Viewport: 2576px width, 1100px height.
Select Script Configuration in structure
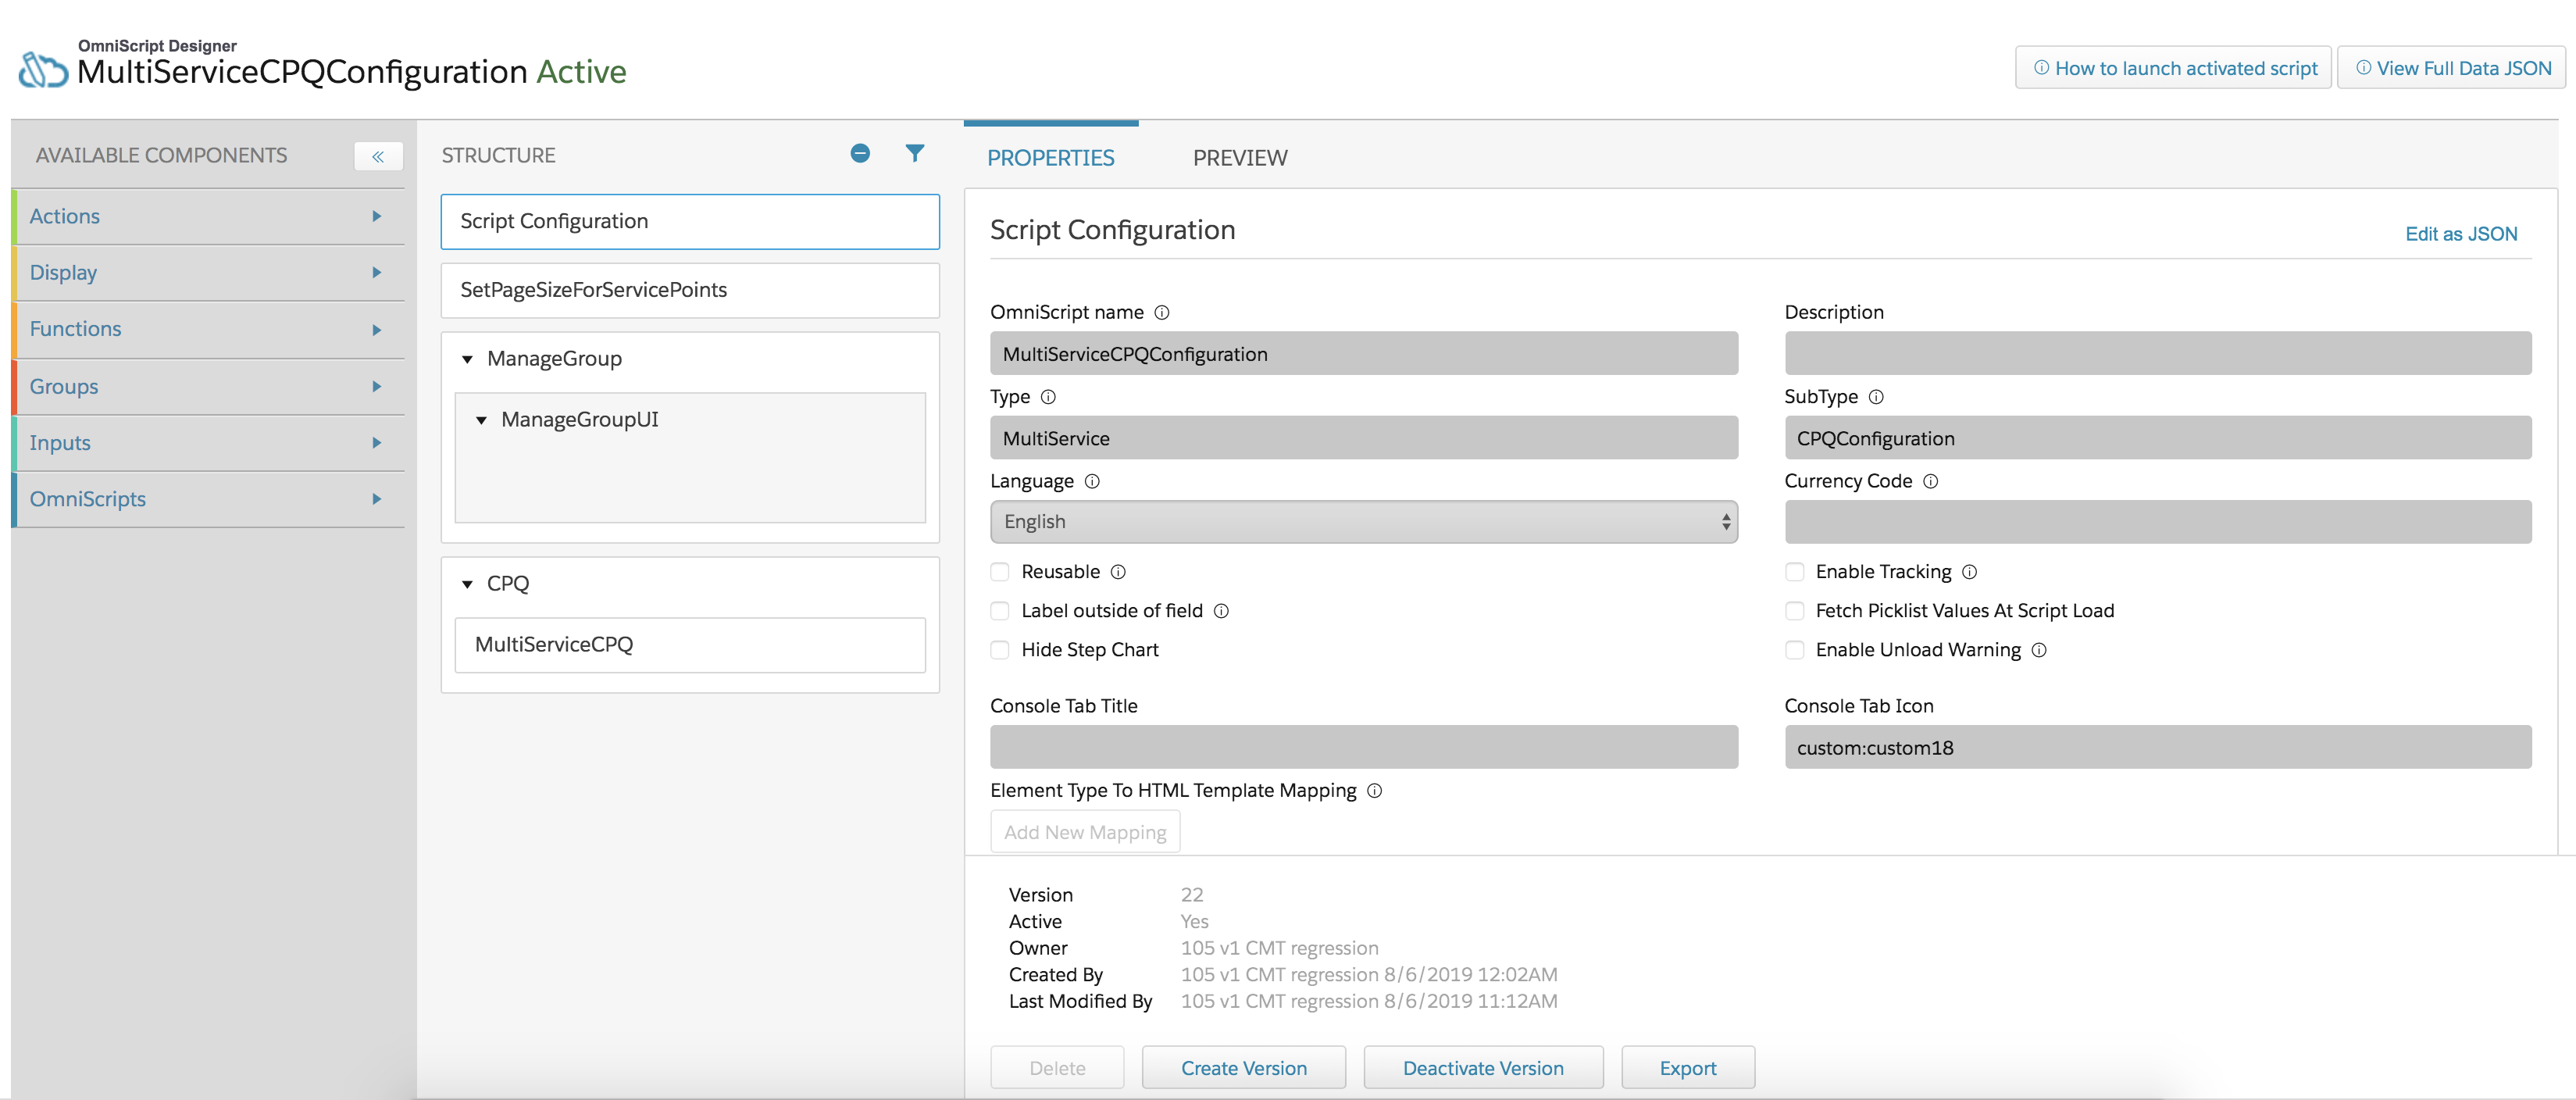[x=690, y=221]
